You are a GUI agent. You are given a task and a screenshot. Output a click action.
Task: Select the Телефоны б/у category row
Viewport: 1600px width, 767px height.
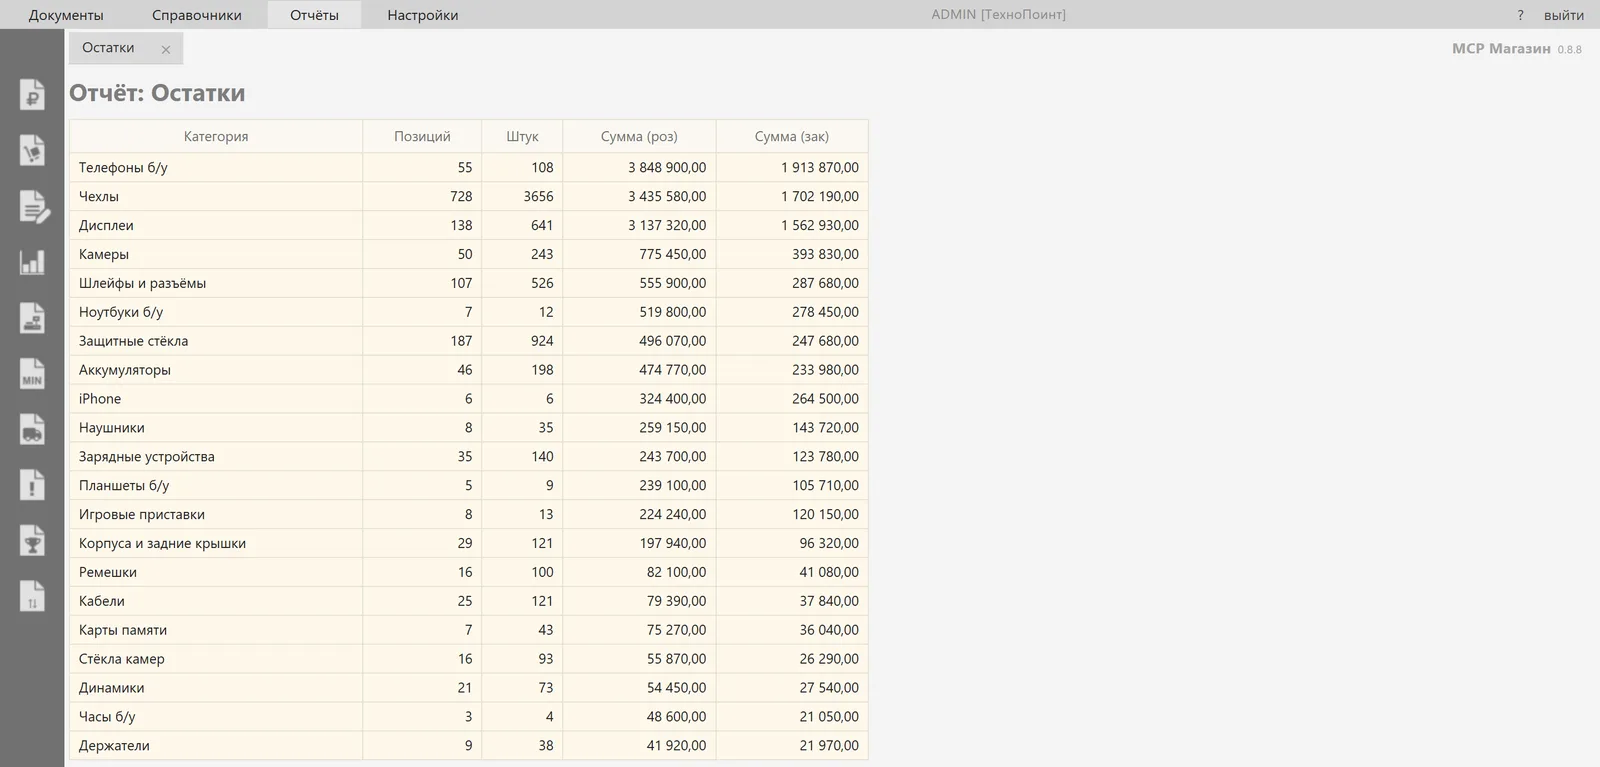(x=469, y=167)
